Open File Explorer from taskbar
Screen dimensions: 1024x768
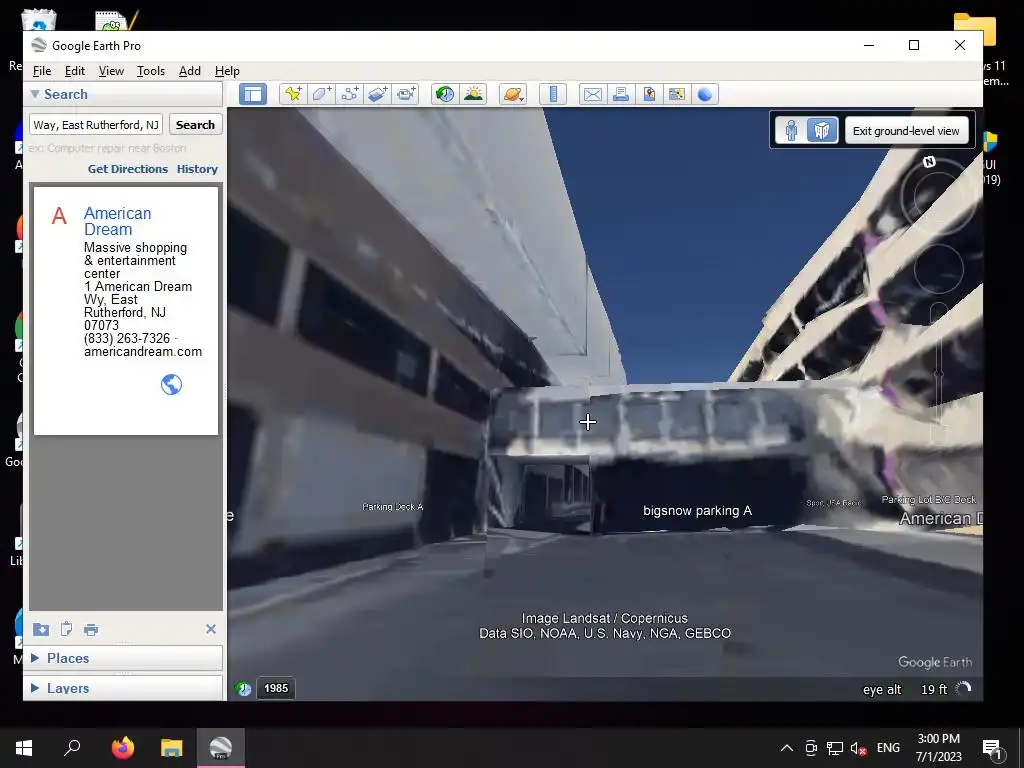click(x=172, y=748)
